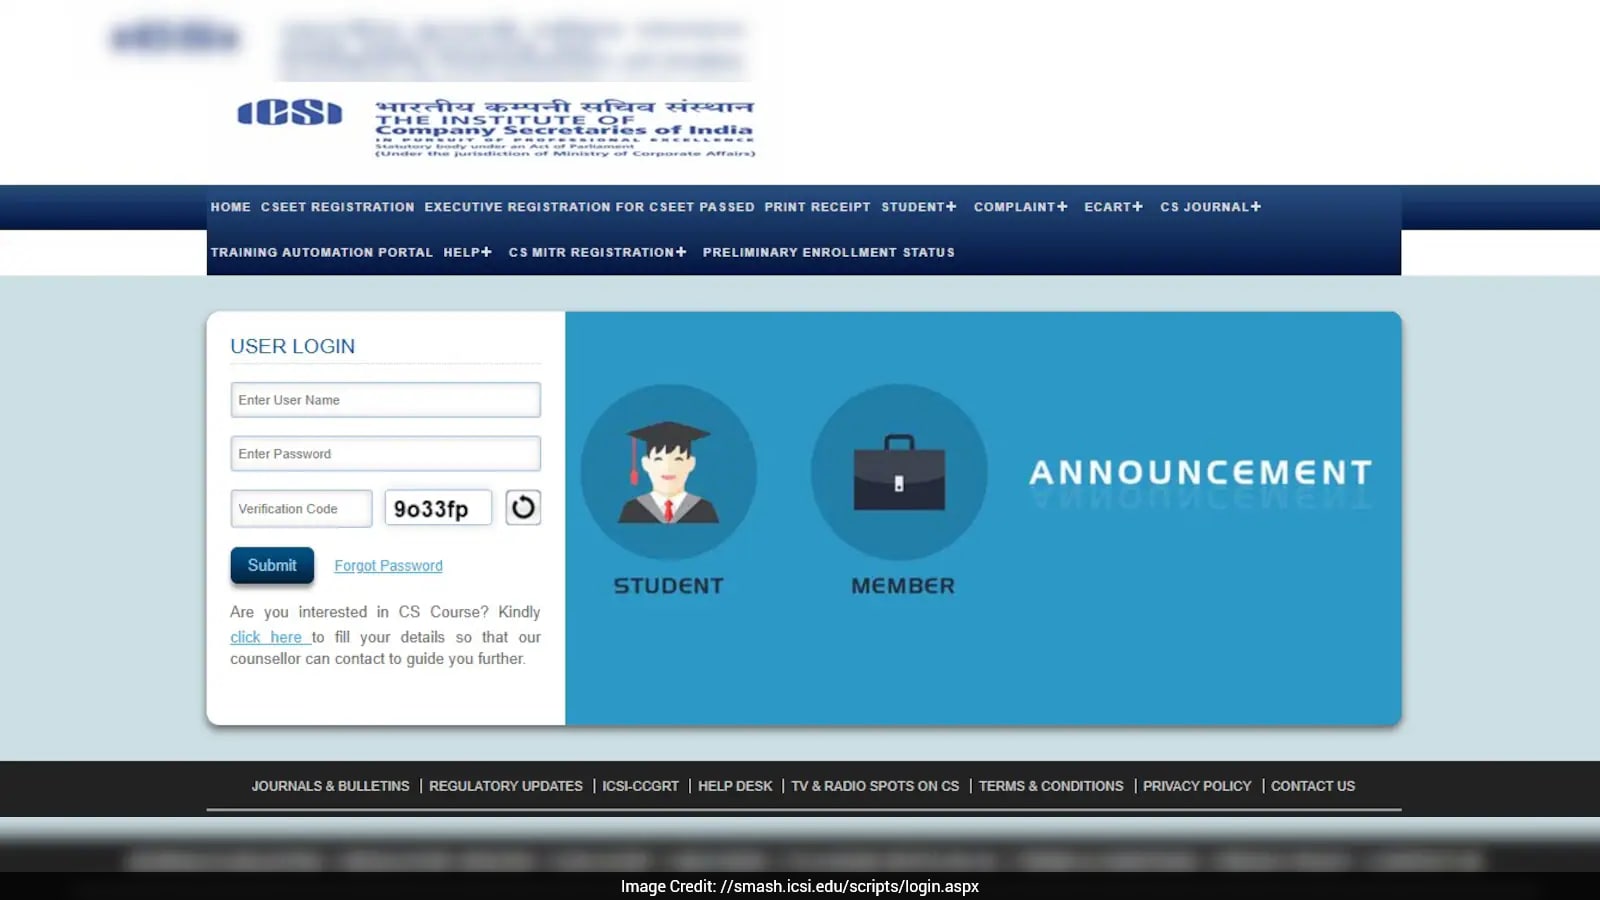Expand the Help menu
The height and width of the screenshot is (900, 1600).
[x=467, y=253]
